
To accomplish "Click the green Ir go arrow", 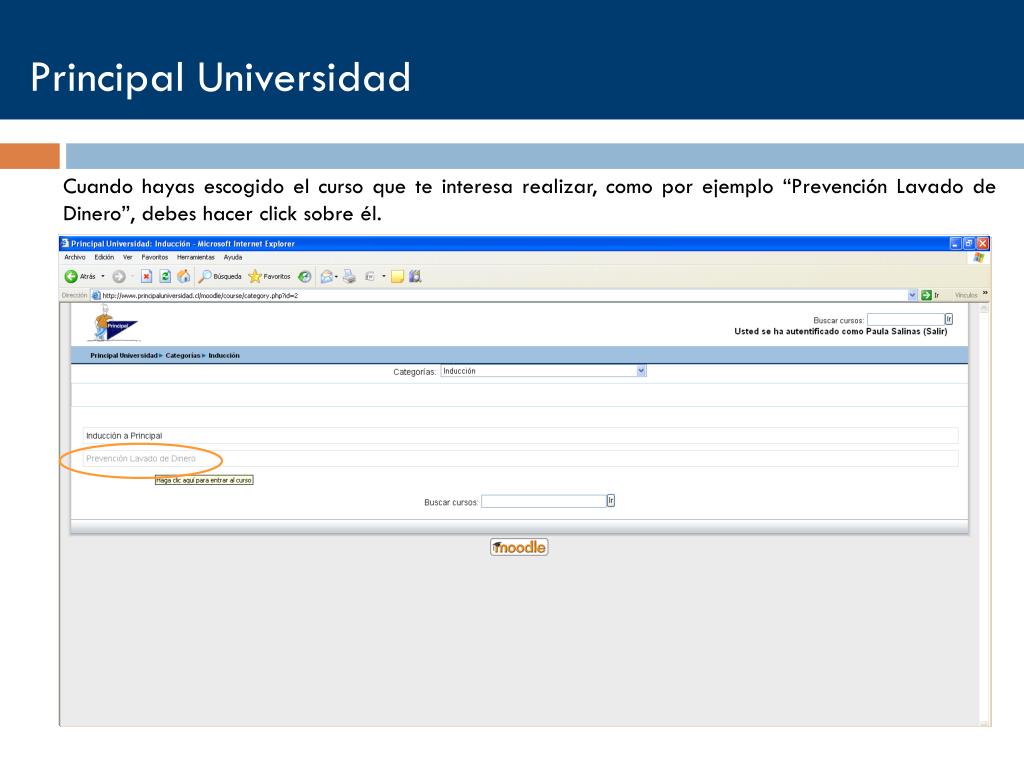I will tap(926, 295).
